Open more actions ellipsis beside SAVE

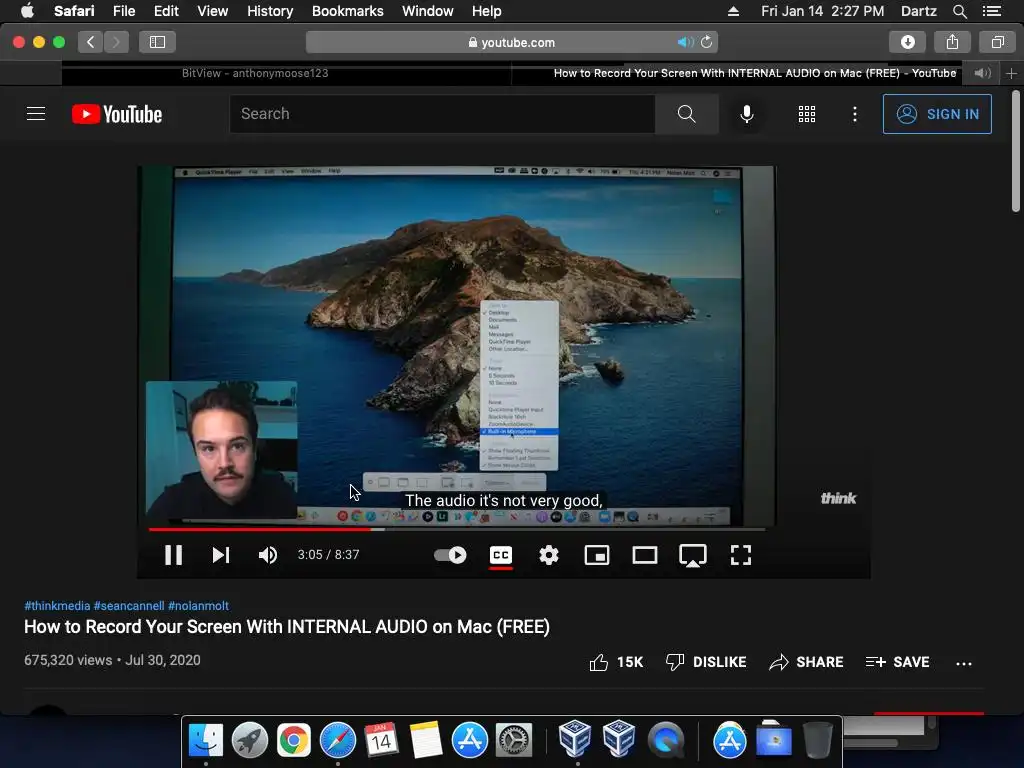[x=964, y=664]
